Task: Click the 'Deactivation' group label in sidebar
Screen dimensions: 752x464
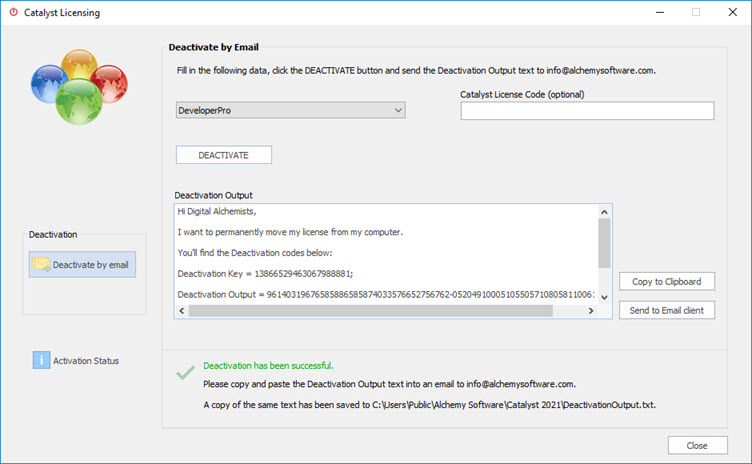Action: pos(53,235)
